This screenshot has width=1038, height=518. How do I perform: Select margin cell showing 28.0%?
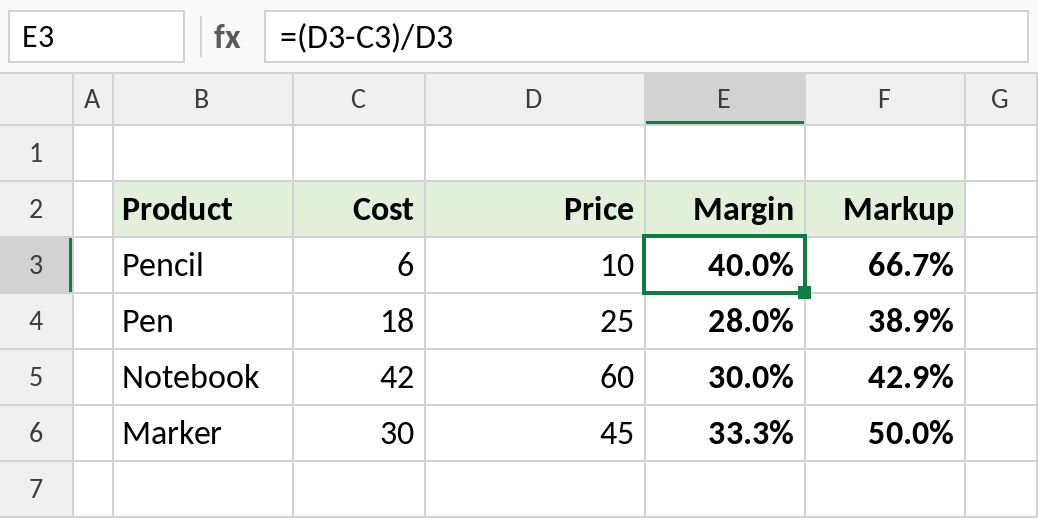[725, 321]
